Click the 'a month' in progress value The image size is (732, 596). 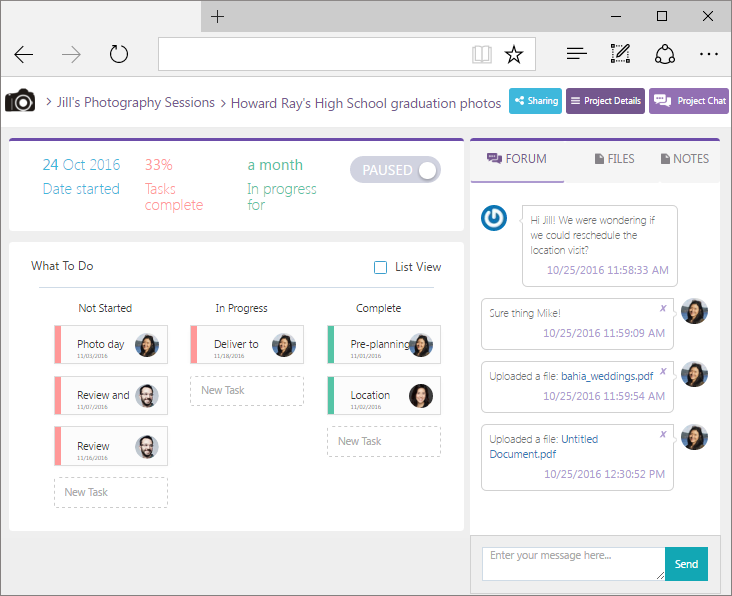point(275,165)
